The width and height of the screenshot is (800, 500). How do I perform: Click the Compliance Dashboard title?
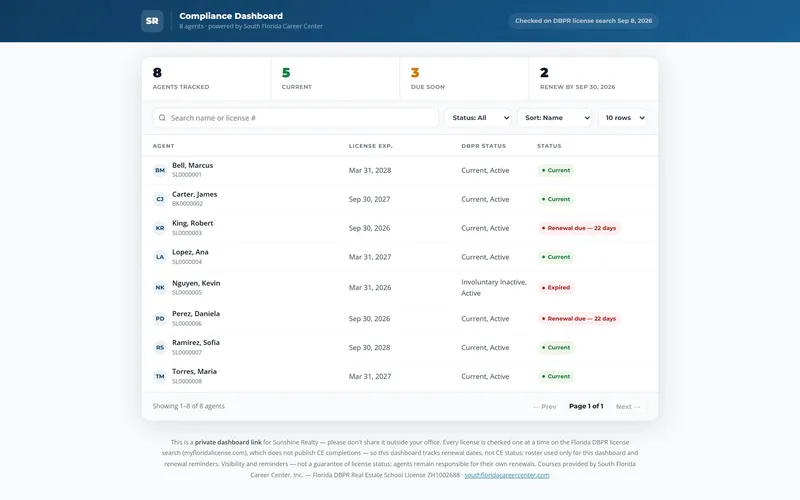pyautogui.click(x=231, y=16)
